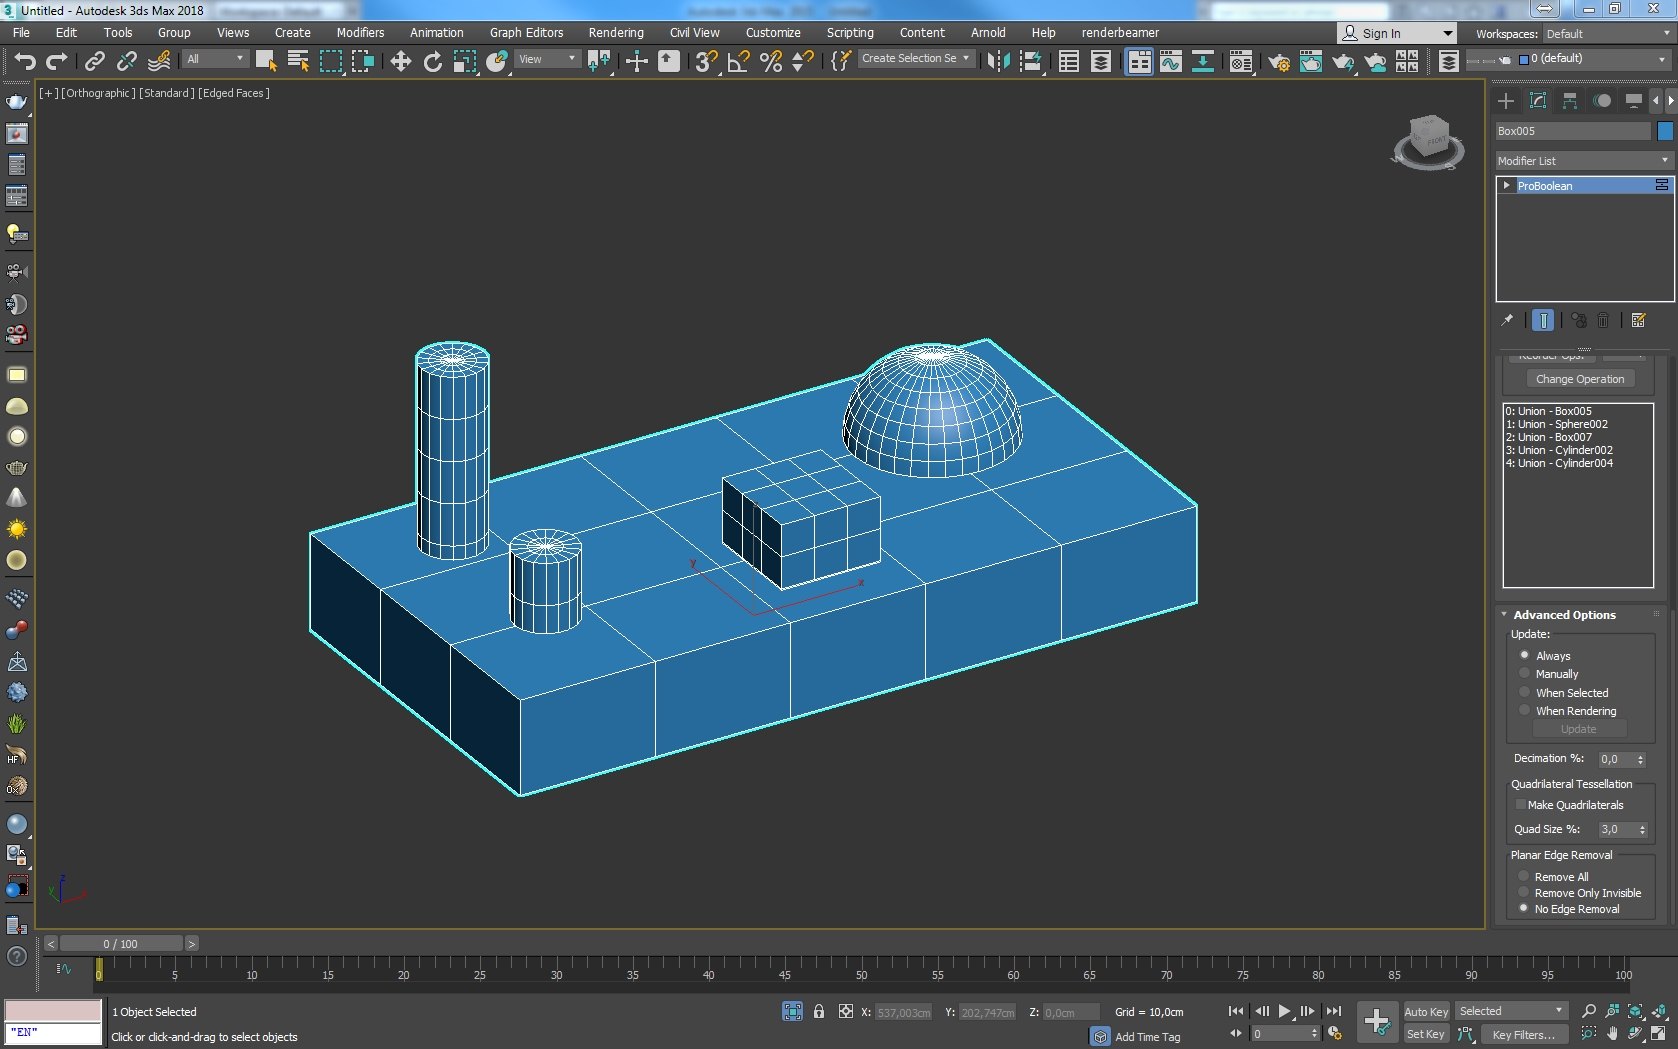Activate the Select and Move tool
This screenshot has height=1049, width=1678.
pos(400,61)
